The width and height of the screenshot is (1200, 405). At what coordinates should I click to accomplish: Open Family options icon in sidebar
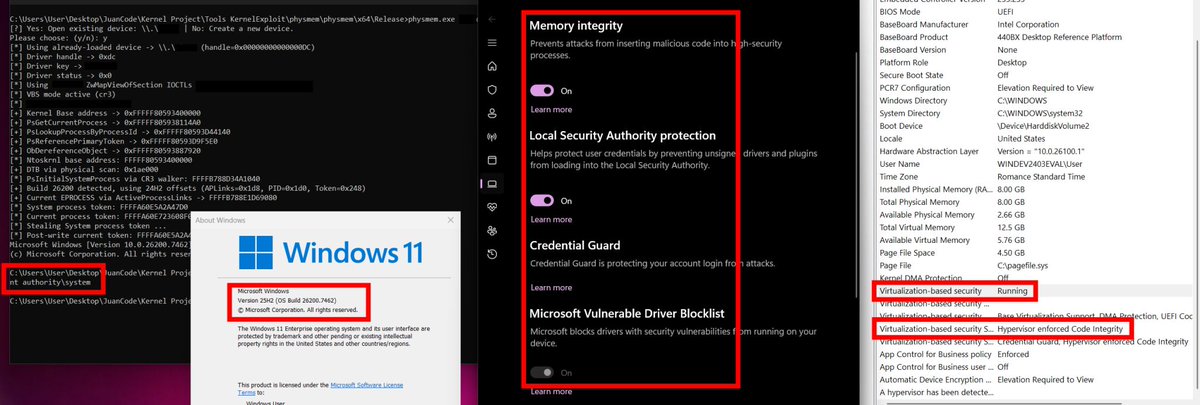(491, 231)
